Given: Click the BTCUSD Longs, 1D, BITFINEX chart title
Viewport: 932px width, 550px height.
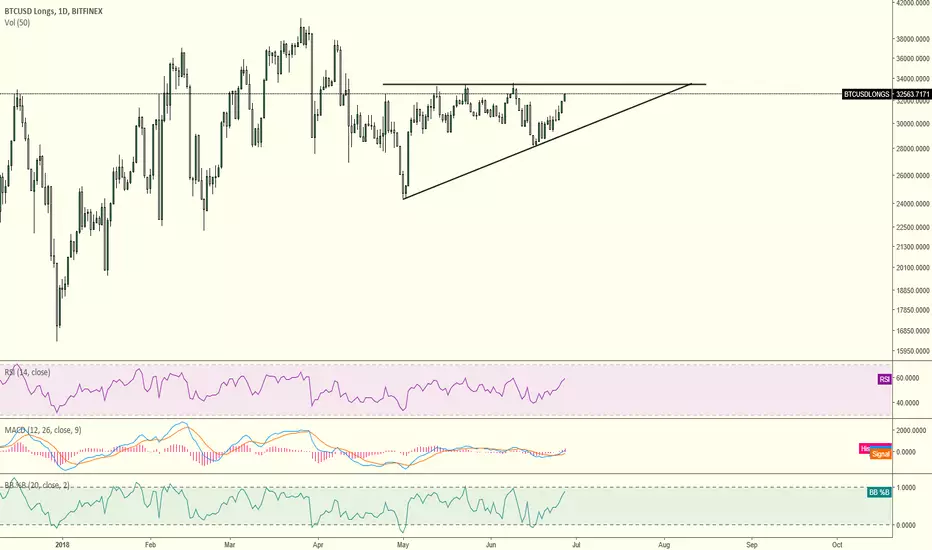Looking at the screenshot, I should [x=53, y=11].
